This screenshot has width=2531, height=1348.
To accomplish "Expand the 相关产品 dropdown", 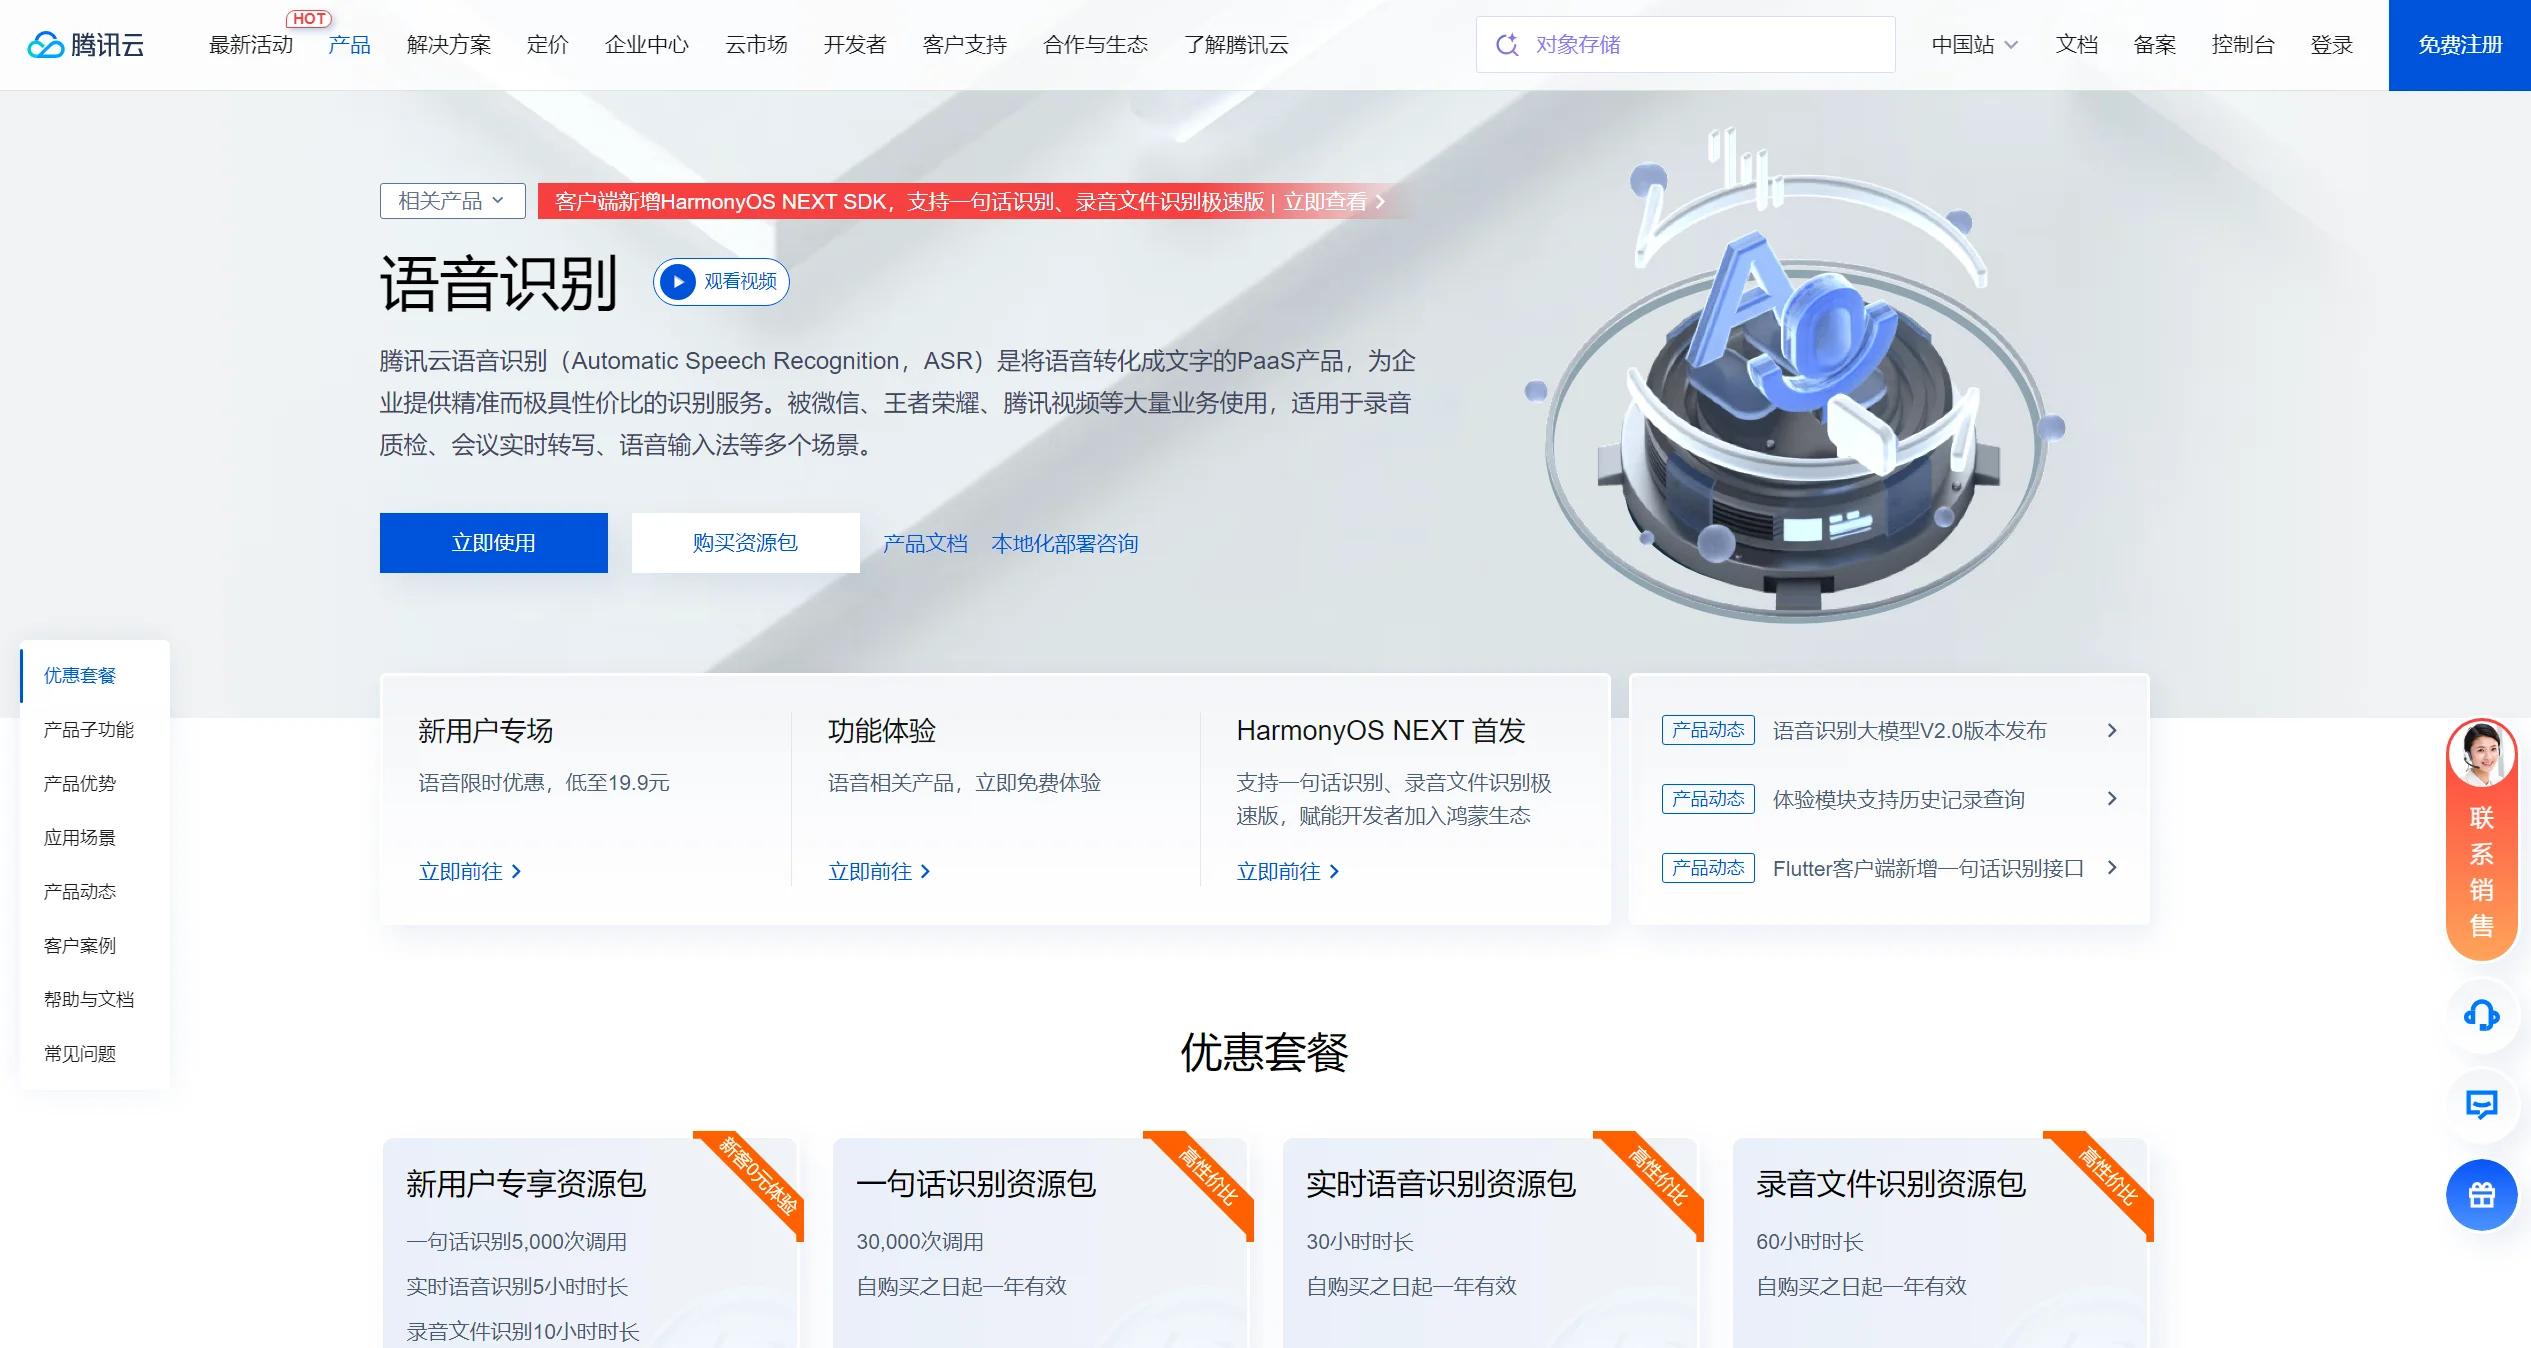I will click(x=452, y=201).
